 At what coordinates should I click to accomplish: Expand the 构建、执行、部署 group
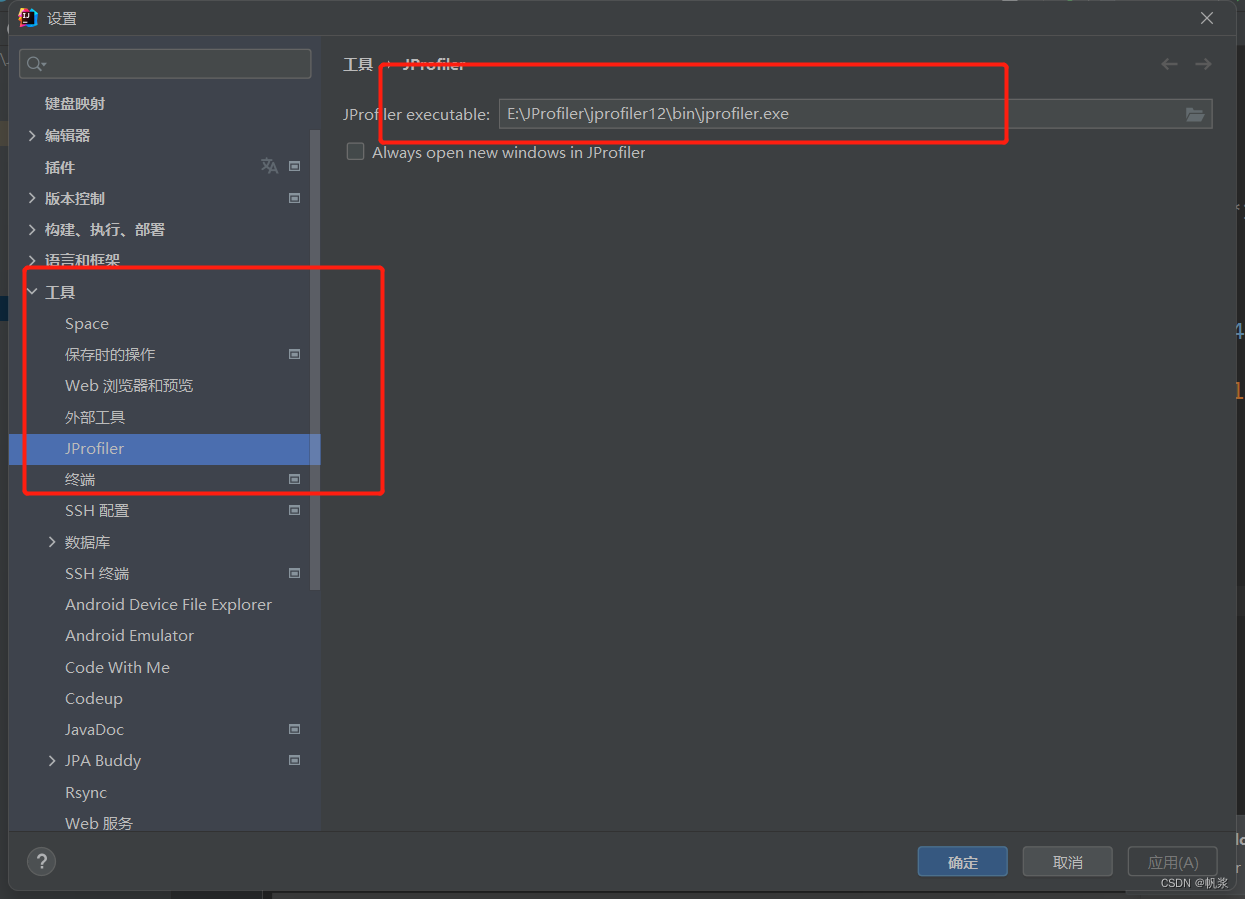pos(32,229)
